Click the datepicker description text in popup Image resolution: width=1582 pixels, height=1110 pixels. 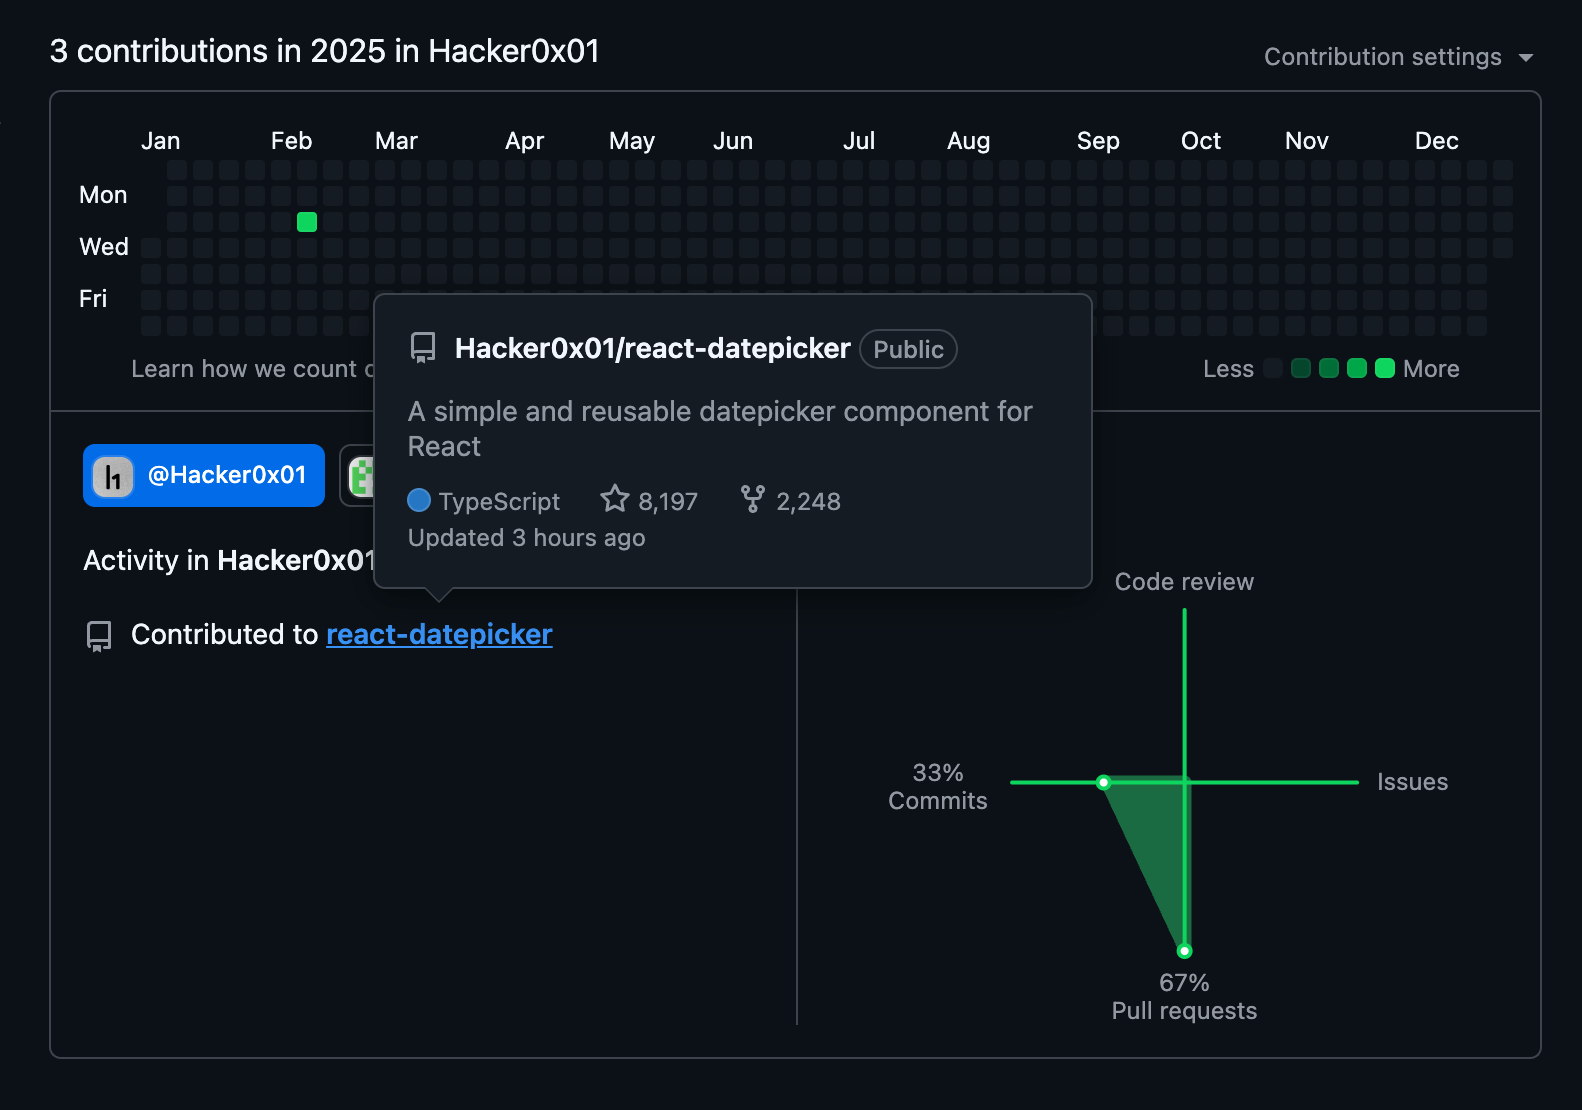click(720, 429)
